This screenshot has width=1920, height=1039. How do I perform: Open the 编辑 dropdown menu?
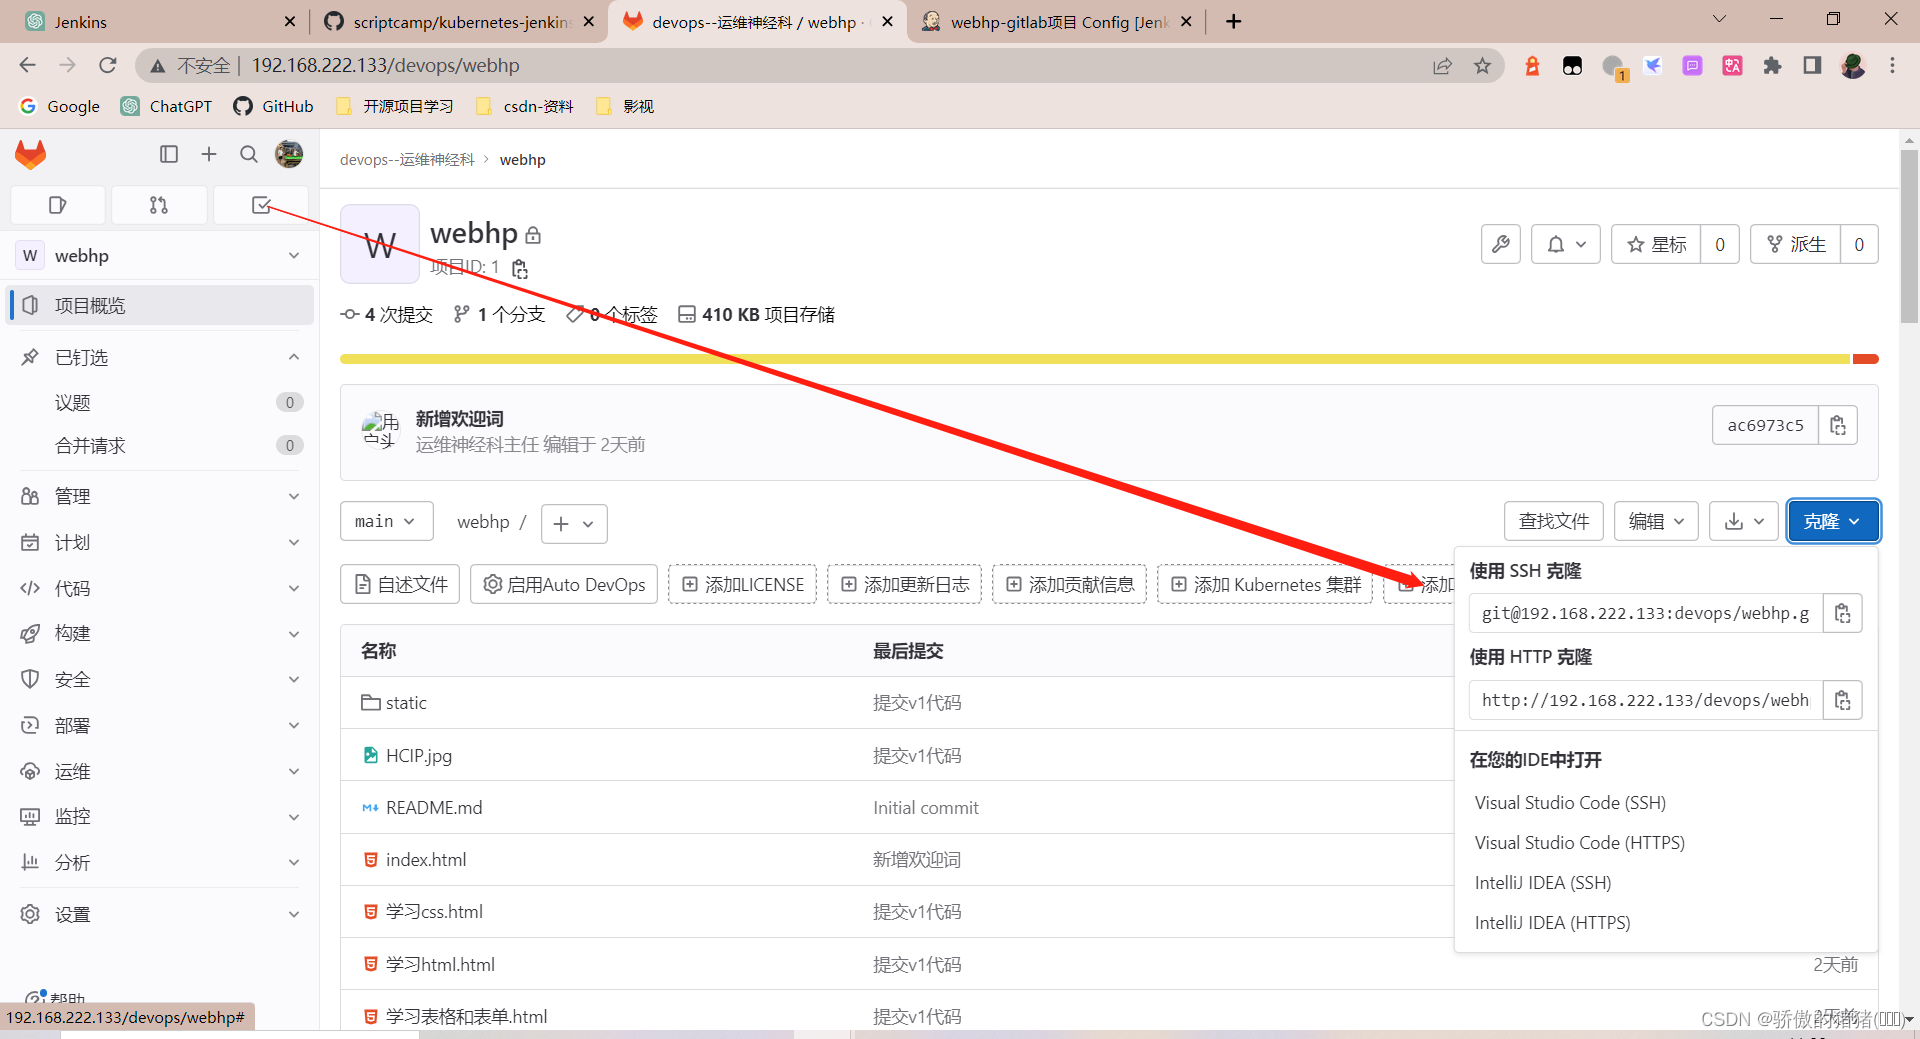click(1655, 521)
